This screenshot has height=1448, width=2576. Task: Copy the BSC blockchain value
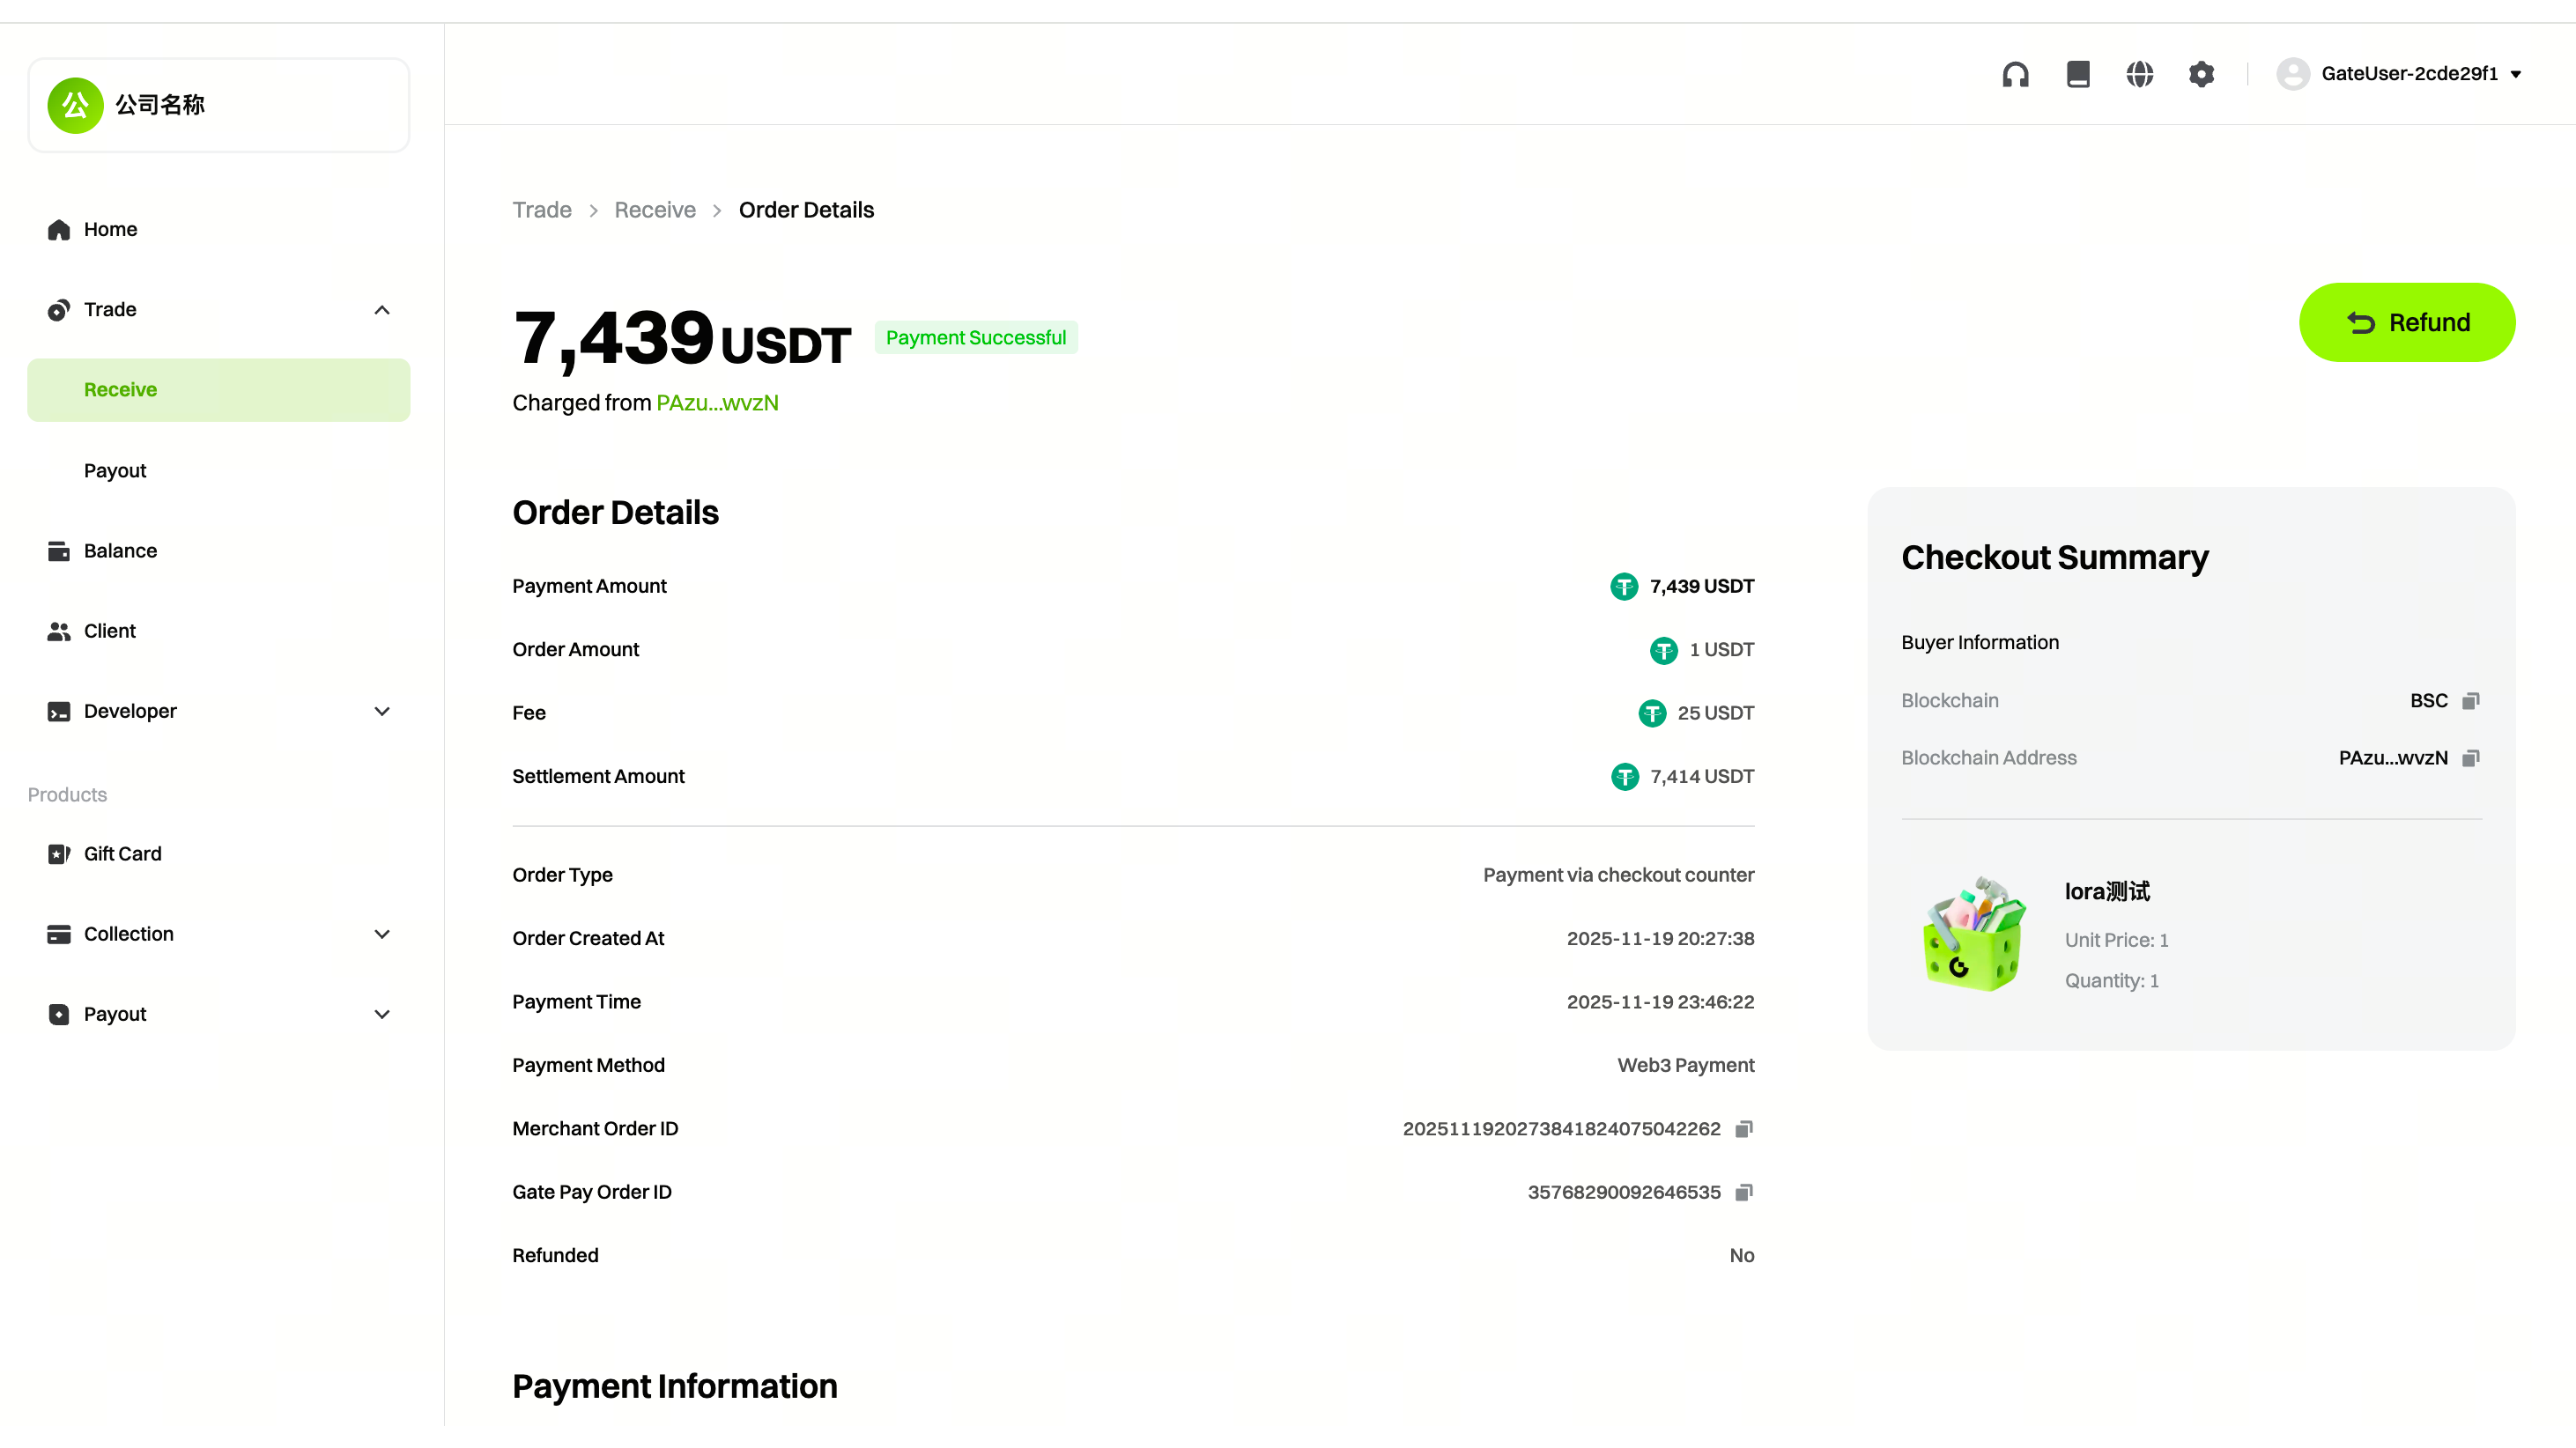[2470, 701]
